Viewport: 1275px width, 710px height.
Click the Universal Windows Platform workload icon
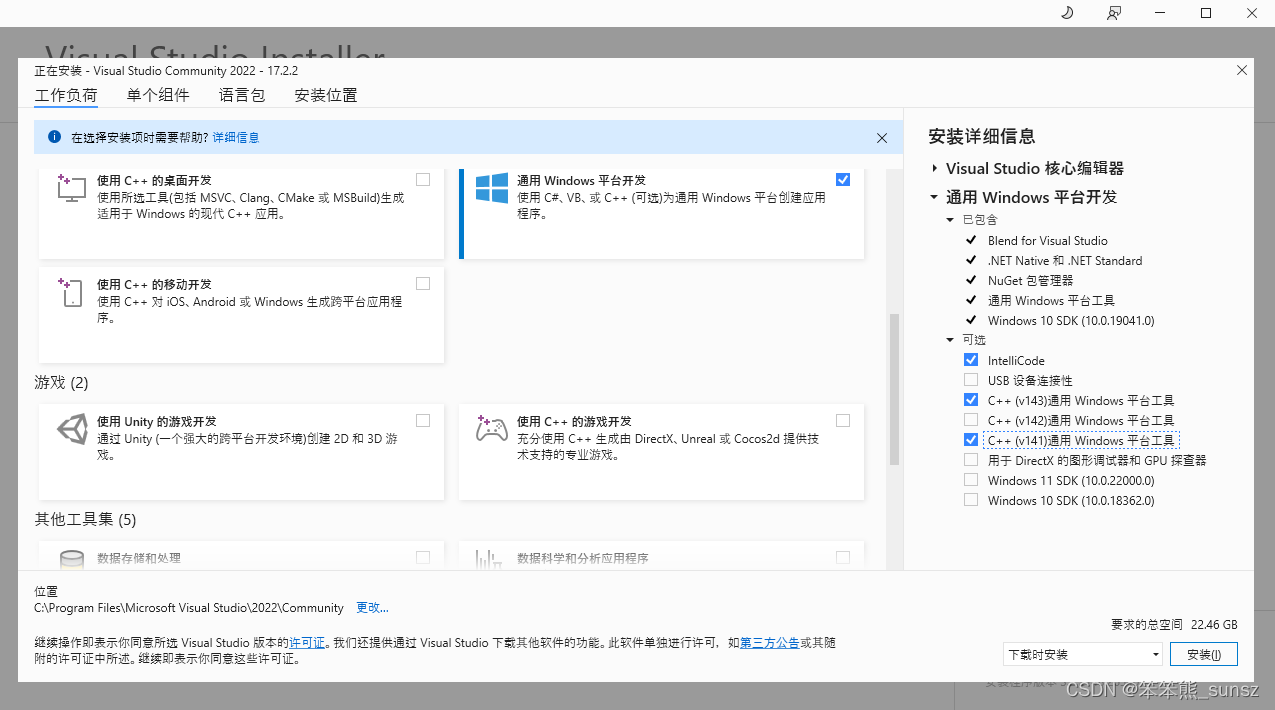[x=492, y=188]
